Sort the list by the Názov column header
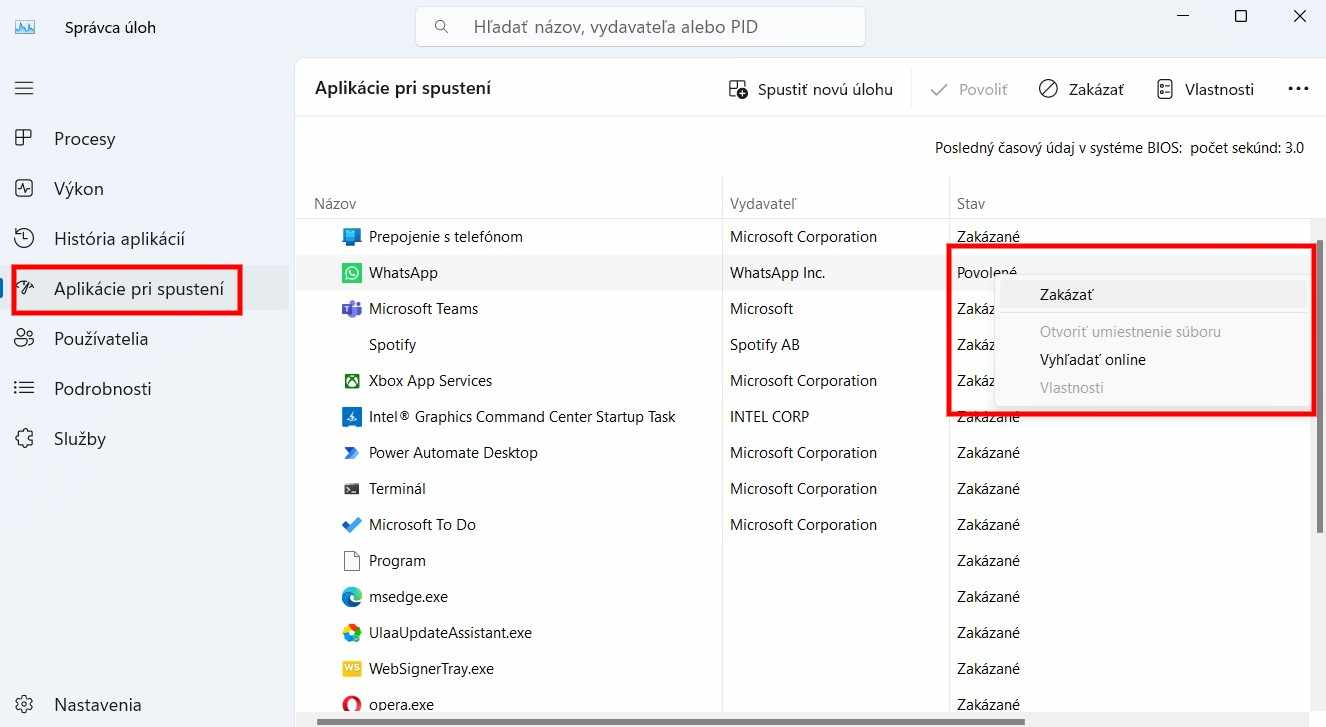The height and width of the screenshot is (727, 1326). click(x=335, y=204)
